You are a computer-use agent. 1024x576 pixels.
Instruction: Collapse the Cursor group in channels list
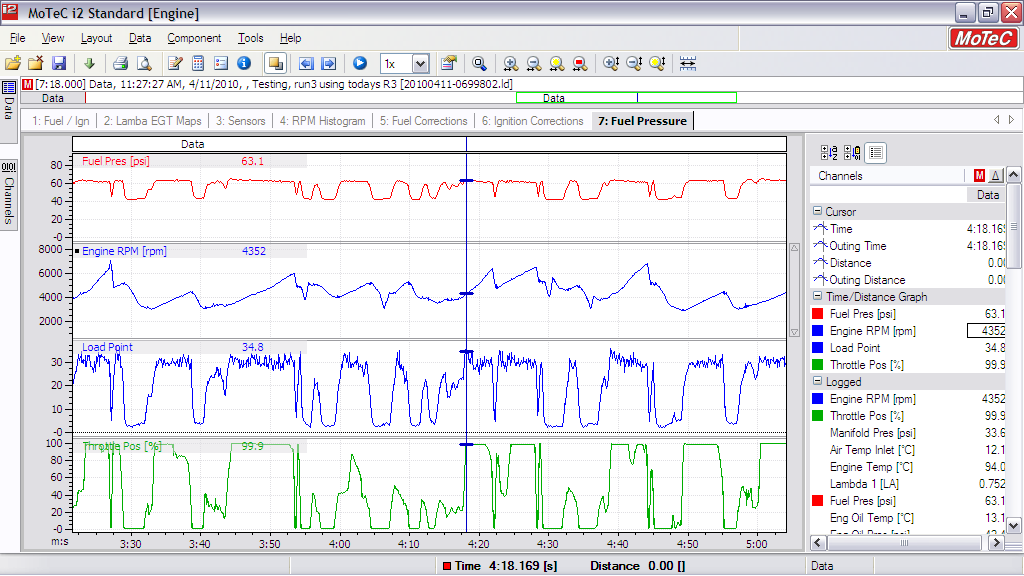click(x=817, y=212)
